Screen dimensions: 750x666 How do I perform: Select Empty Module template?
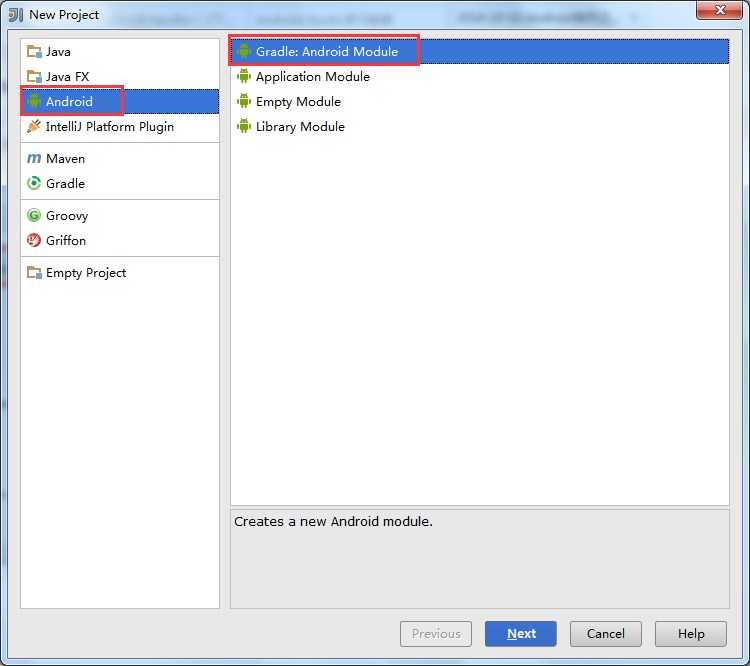click(x=480, y=101)
